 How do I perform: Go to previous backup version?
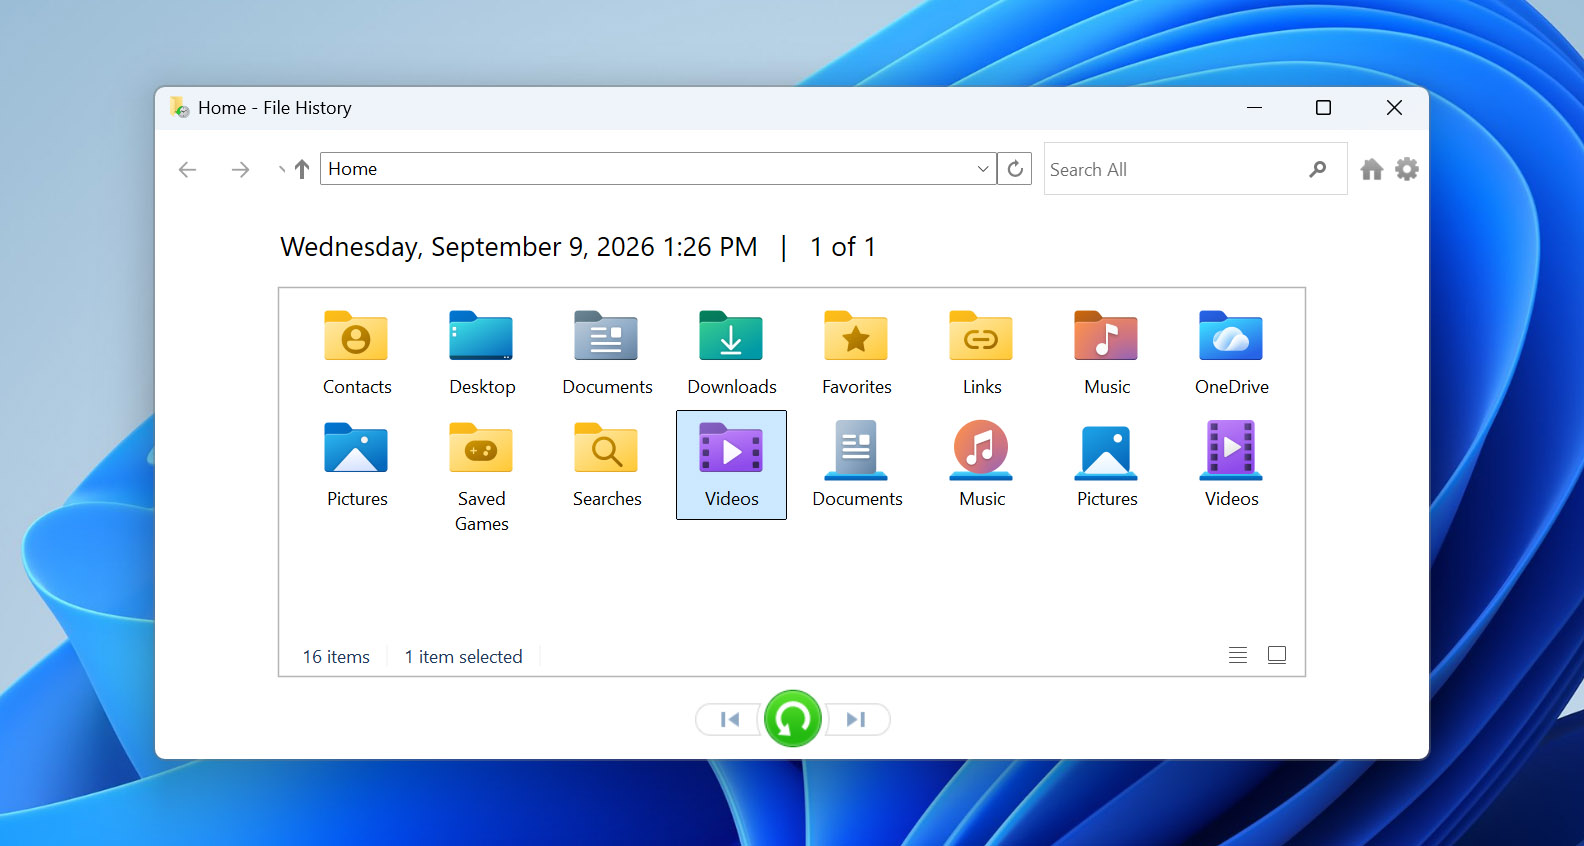[x=730, y=719]
